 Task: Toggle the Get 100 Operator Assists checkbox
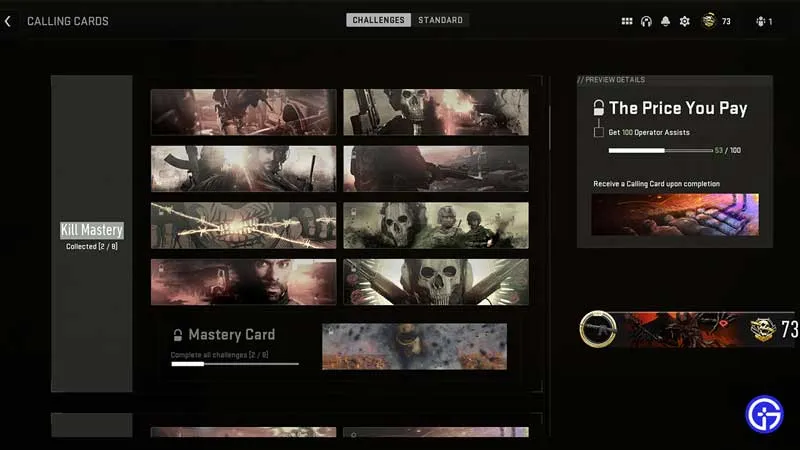point(598,132)
